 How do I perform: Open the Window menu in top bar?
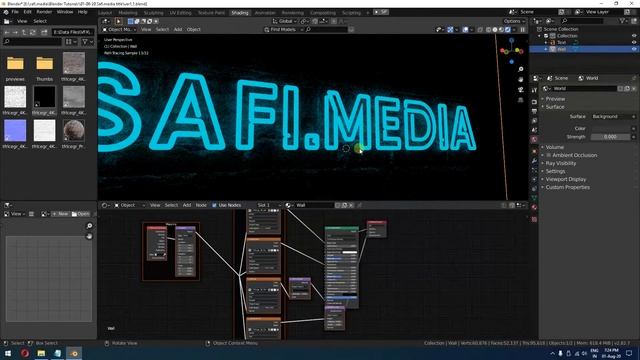pos(65,12)
